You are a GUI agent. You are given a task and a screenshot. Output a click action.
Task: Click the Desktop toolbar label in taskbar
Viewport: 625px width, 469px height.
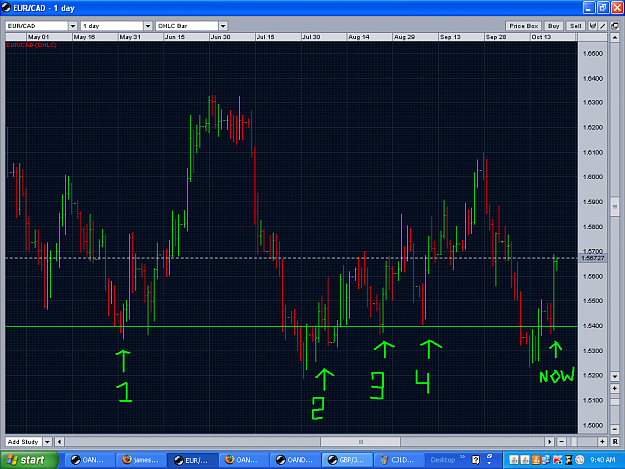coord(442,460)
